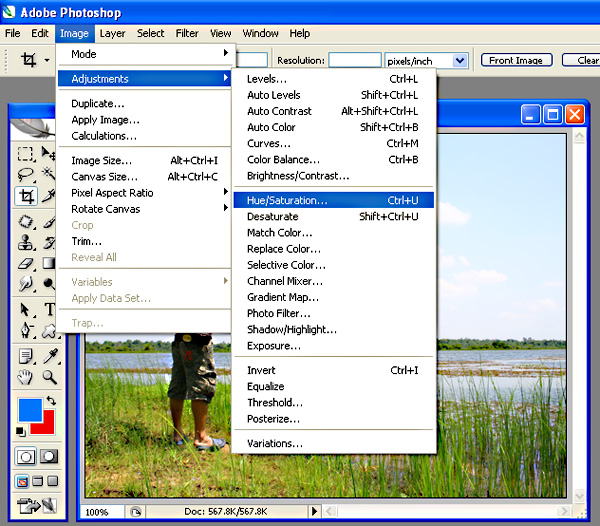Image resolution: width=600 pixels, height=526 pixels.
Task: Click Jump to ImageReady icon
Action: 36,506
